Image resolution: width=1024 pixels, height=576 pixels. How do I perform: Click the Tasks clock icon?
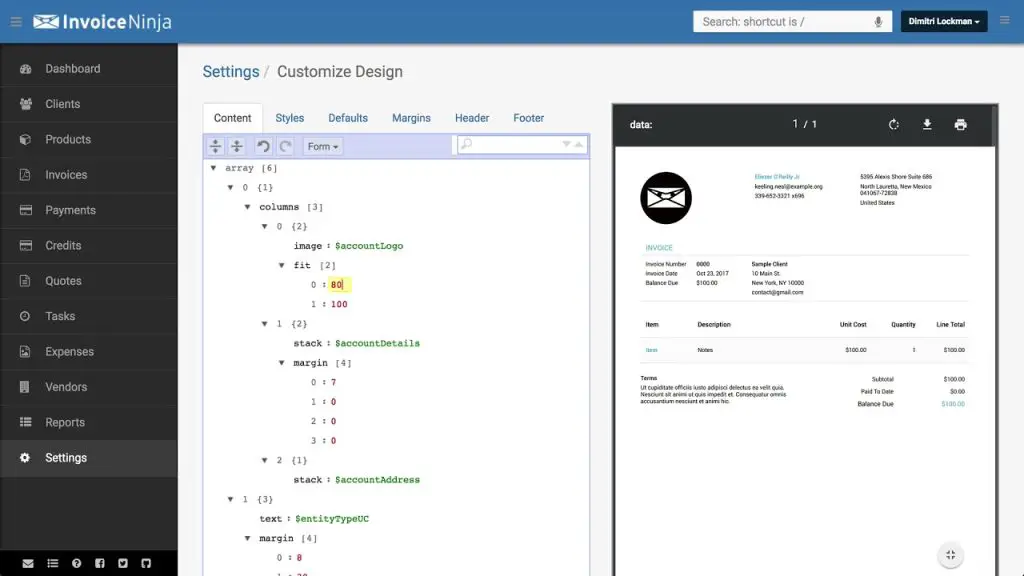25,315
